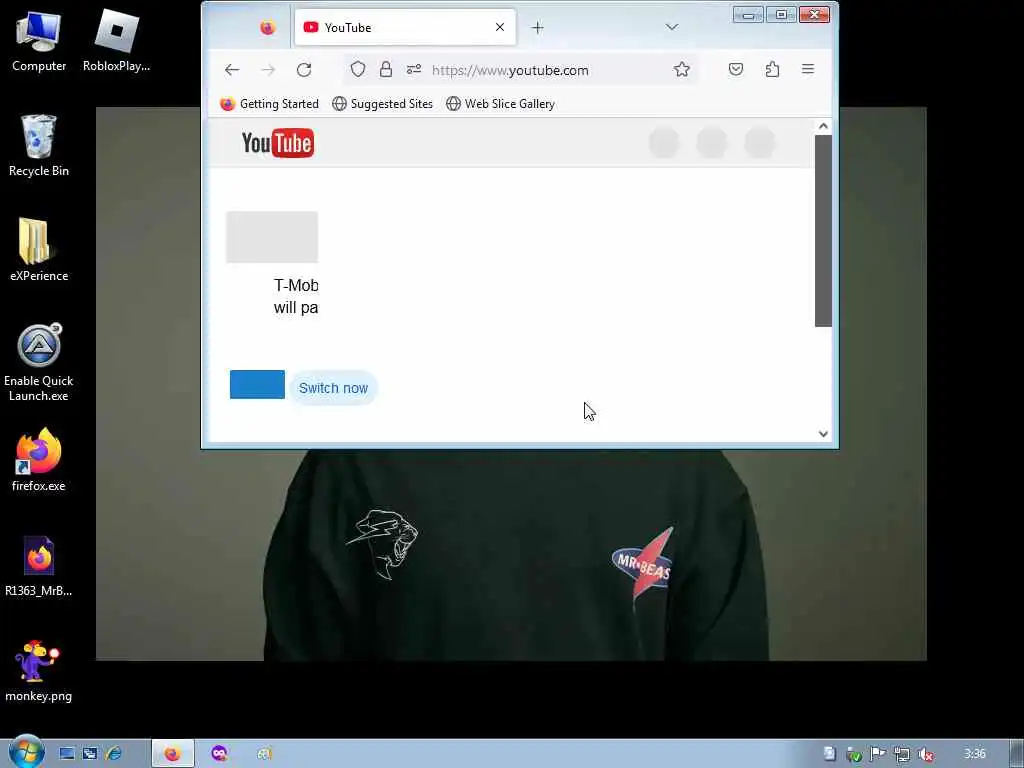The image size is (1024, 768).
Task: Click the gray thumbnail placeholder above T-Mob
Action: click(x=272, y=237)
